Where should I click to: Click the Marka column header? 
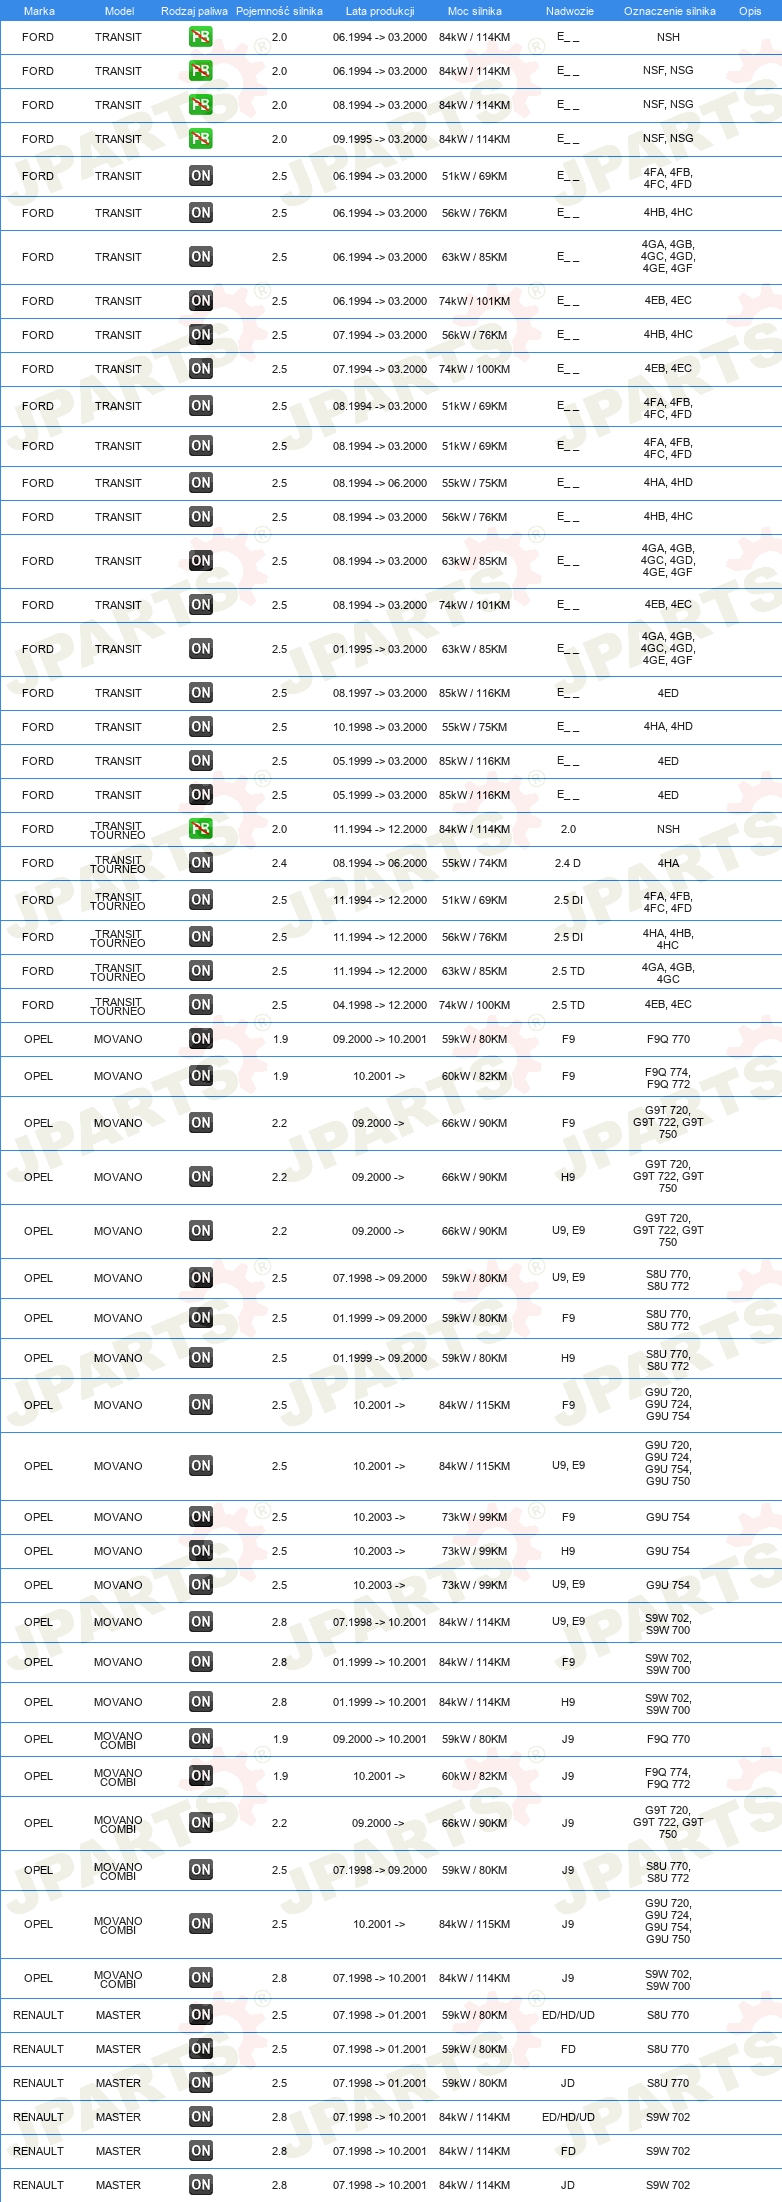[x=39, y=11]
